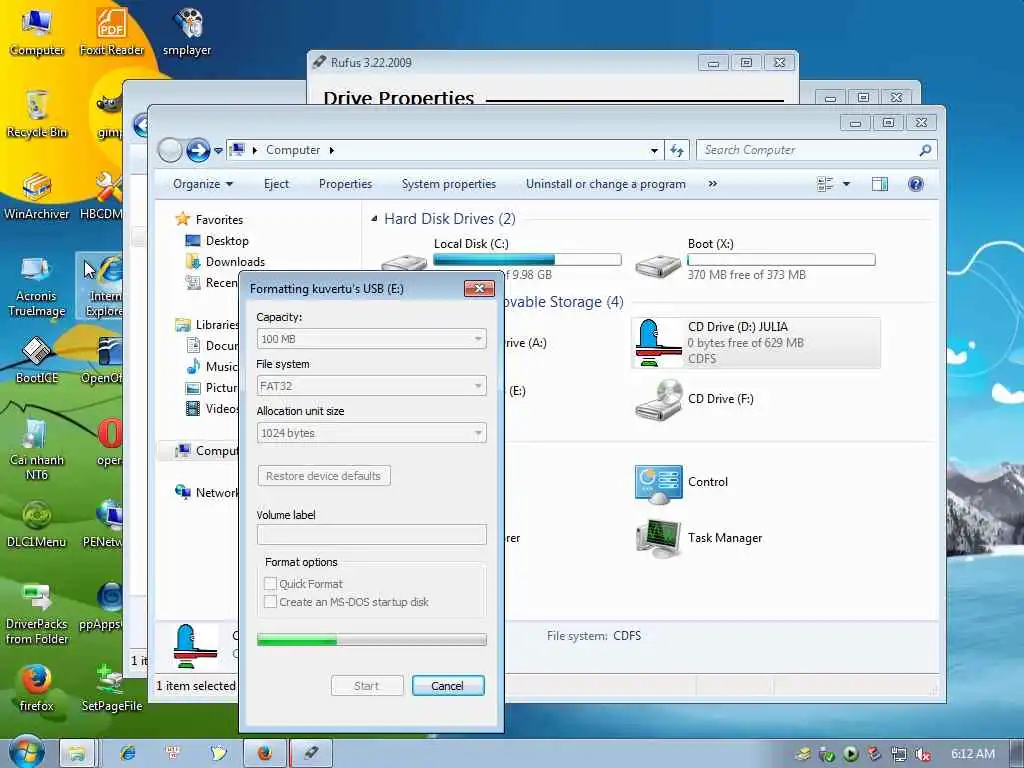Open the Recycle Bin icon
Screen dimensions: 1024x768
37,114
